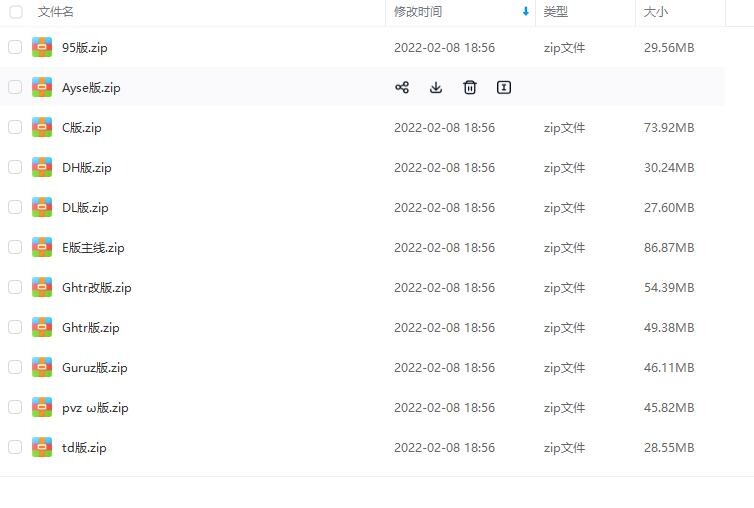Tick the select-all checkbox in the header
The image size is (754, 508).
point(16,12)
